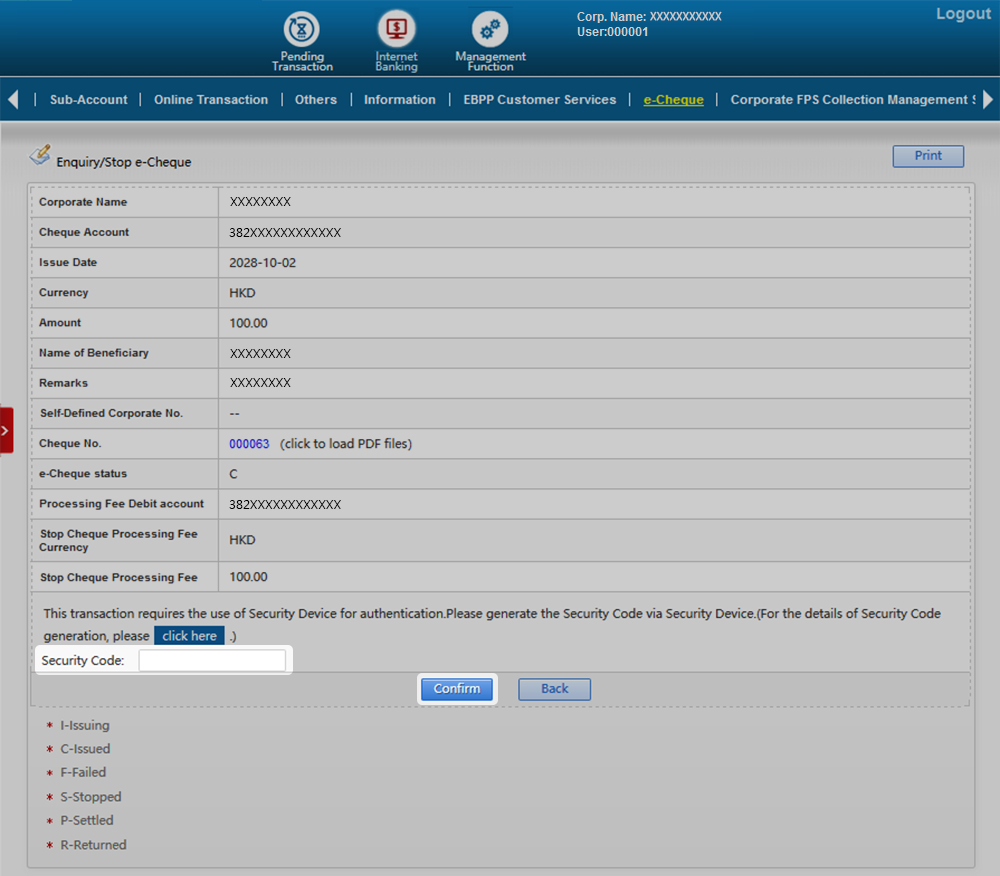
Task: Open the Online Transaction menu
Action: 211,100
